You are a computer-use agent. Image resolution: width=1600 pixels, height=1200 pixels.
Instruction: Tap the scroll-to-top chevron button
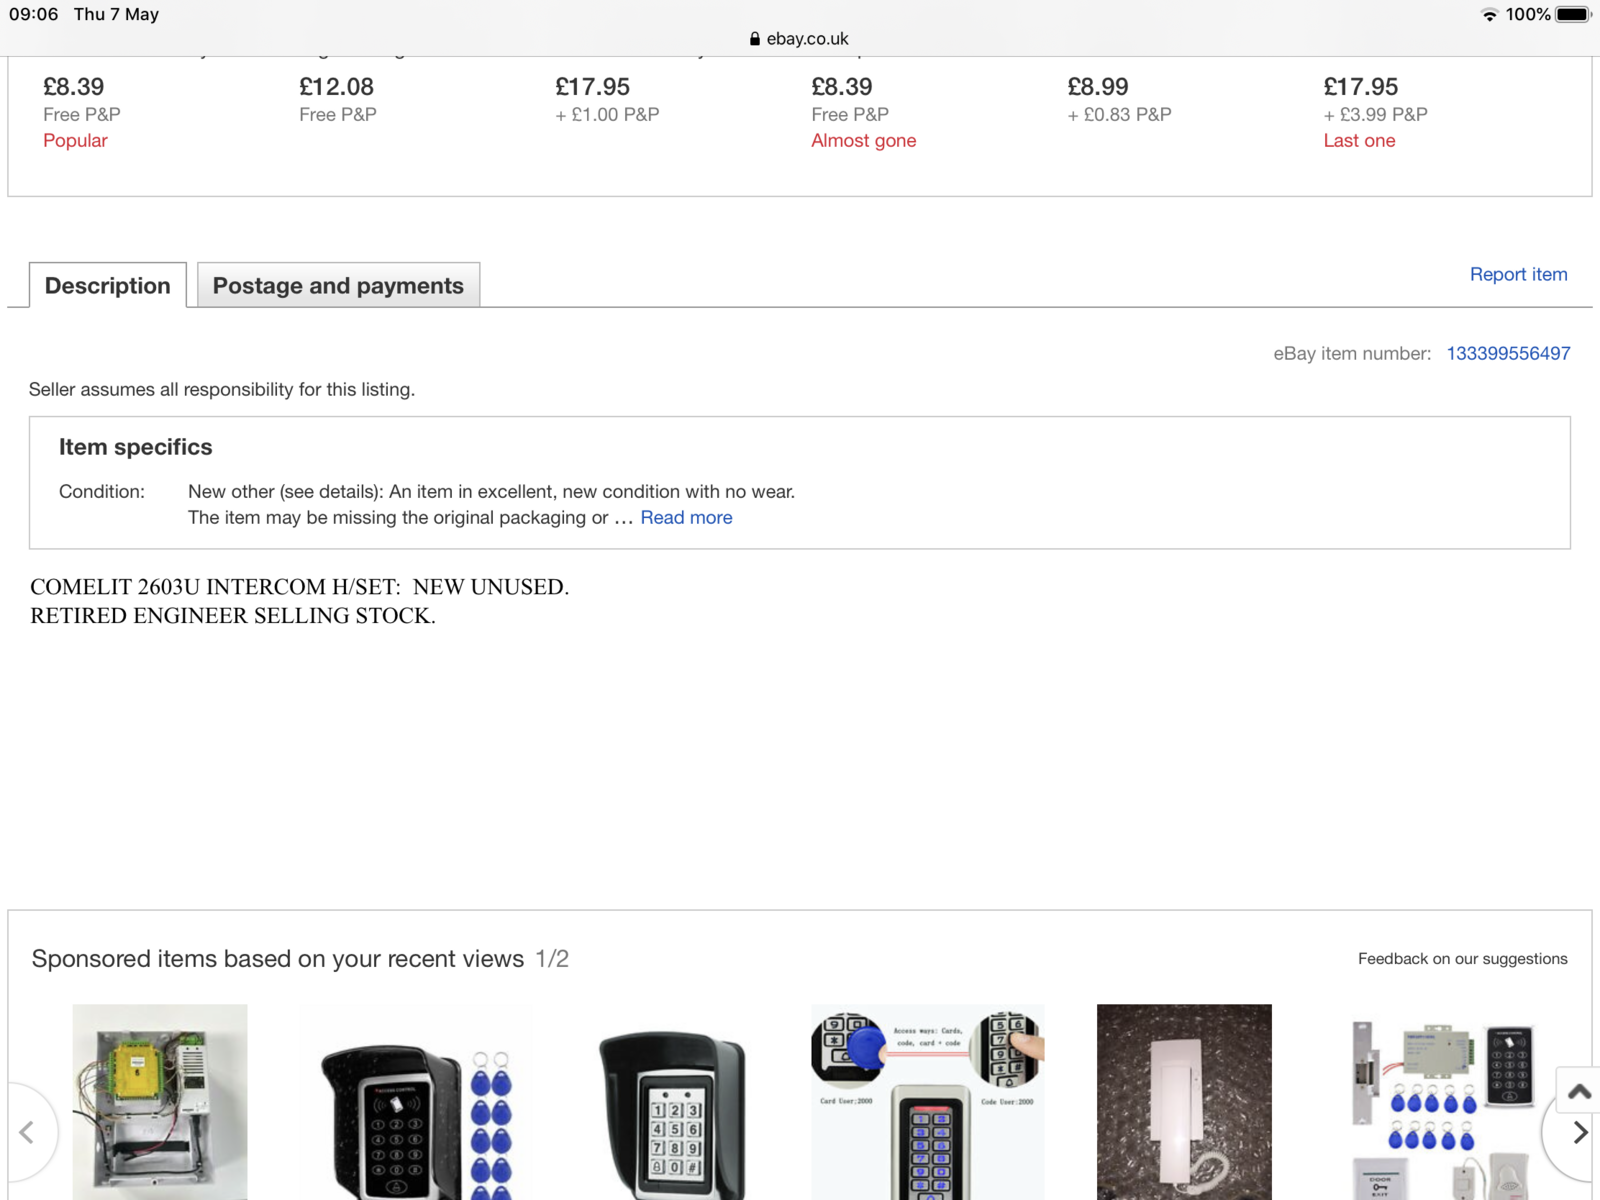tap(1579, 1091)
